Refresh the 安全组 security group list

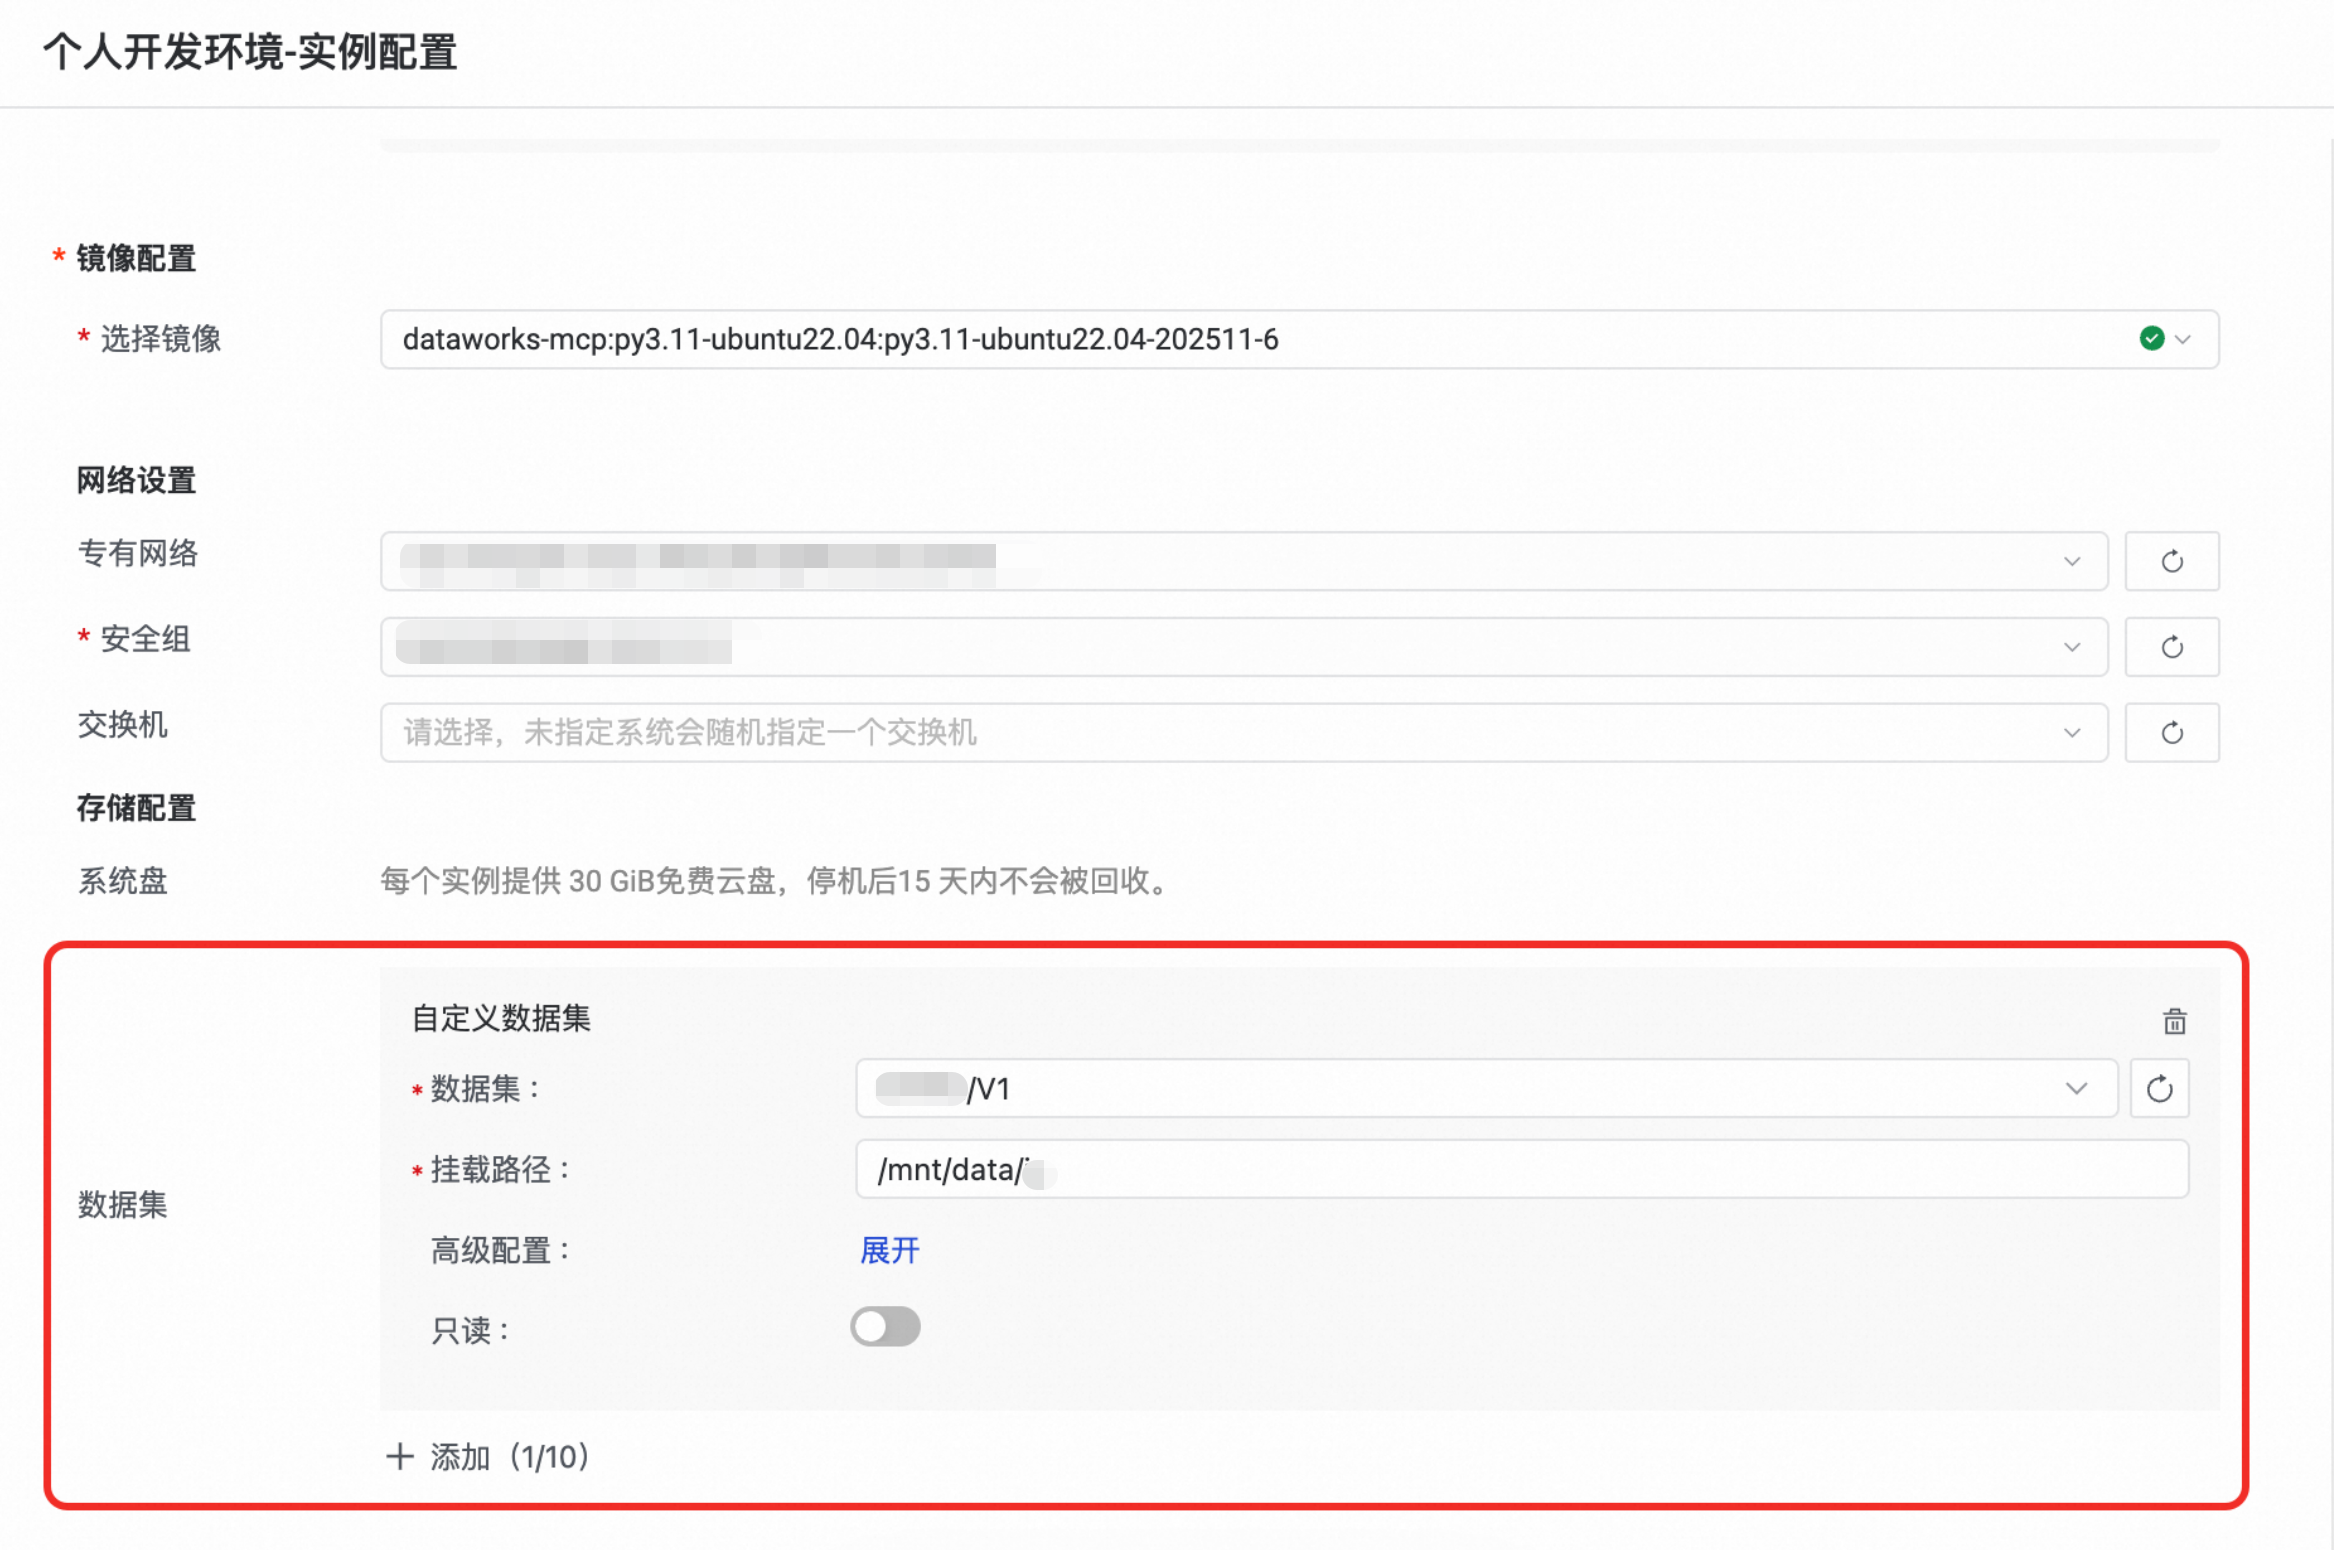click(2171, 647)
